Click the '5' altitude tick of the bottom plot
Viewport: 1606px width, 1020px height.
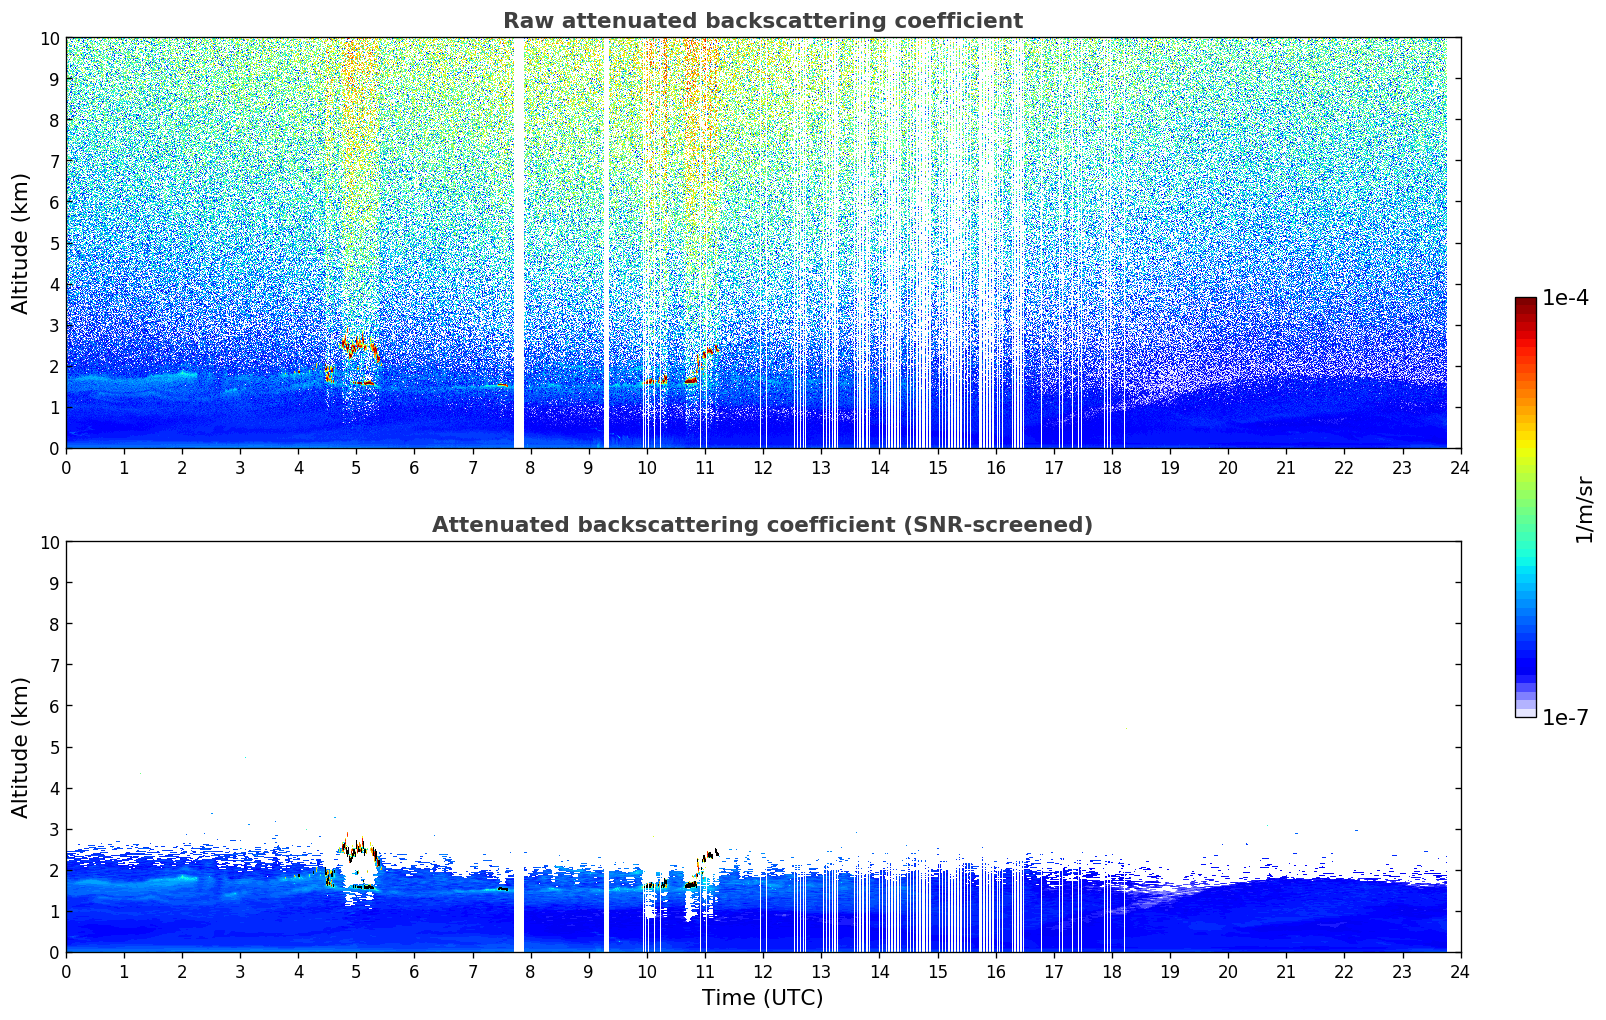coord(54,747)
